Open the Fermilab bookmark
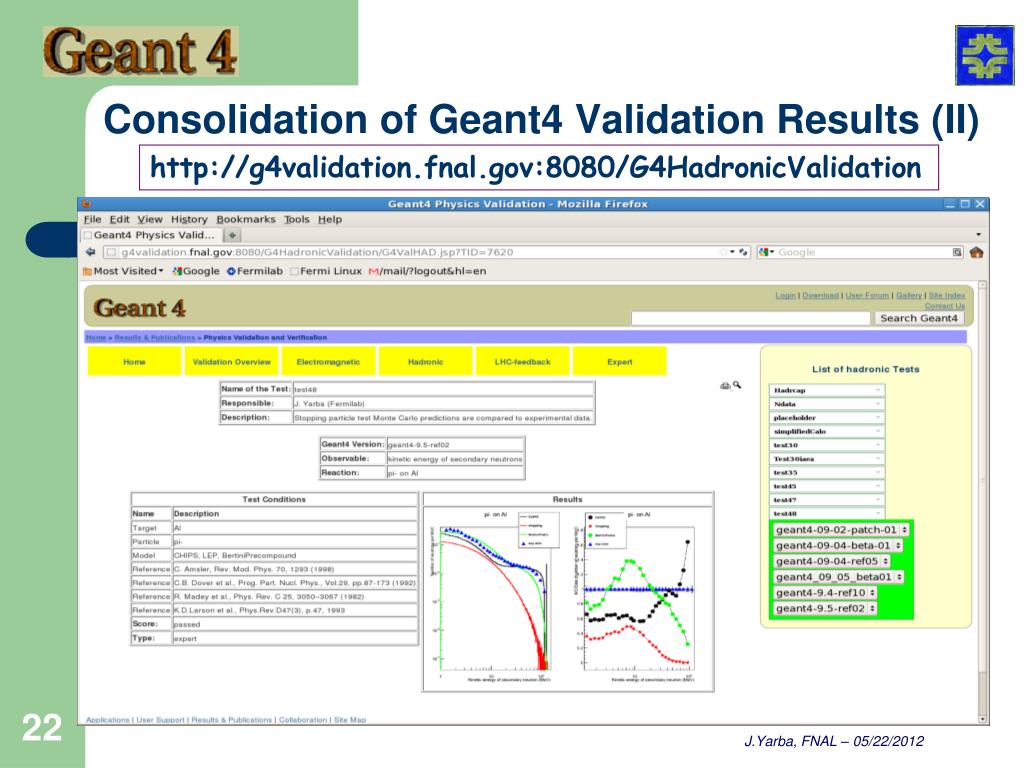The width and height of the screenshot is (1024, 768). [255, 271]
